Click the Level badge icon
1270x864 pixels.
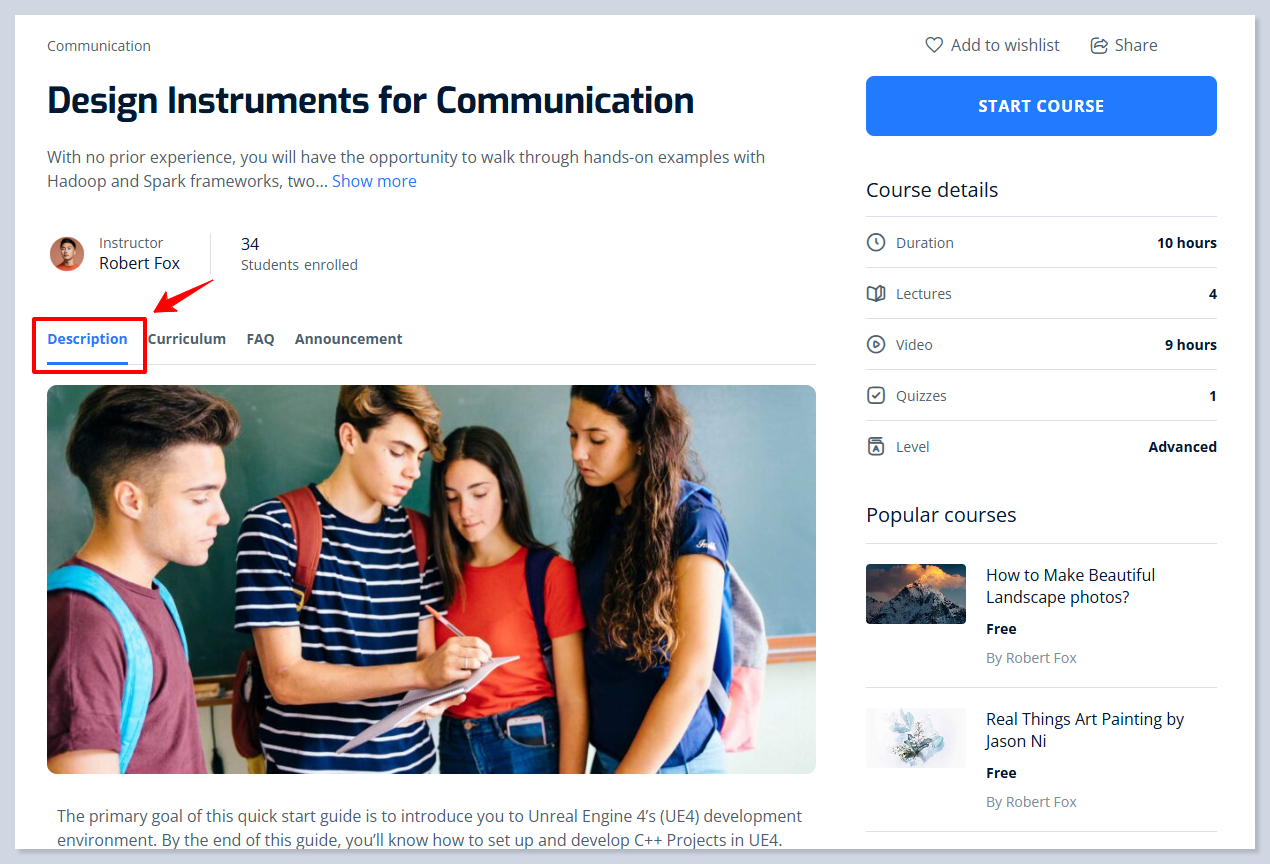[876, 447]
